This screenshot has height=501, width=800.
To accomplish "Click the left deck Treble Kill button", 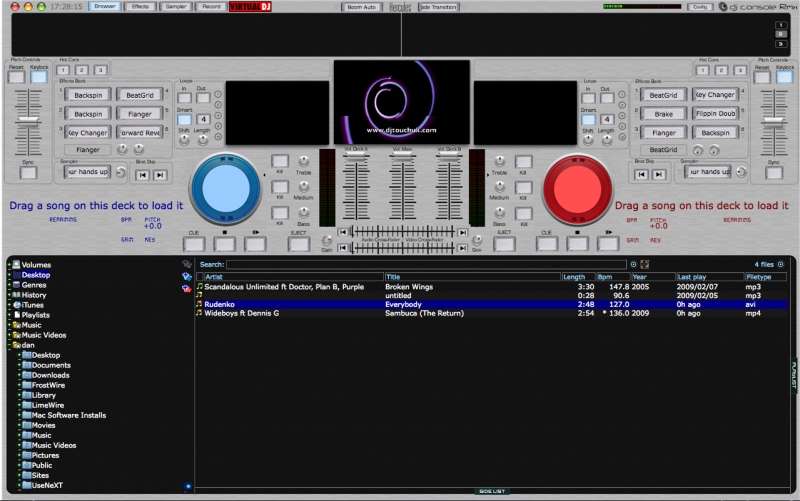I will [280, 161].
